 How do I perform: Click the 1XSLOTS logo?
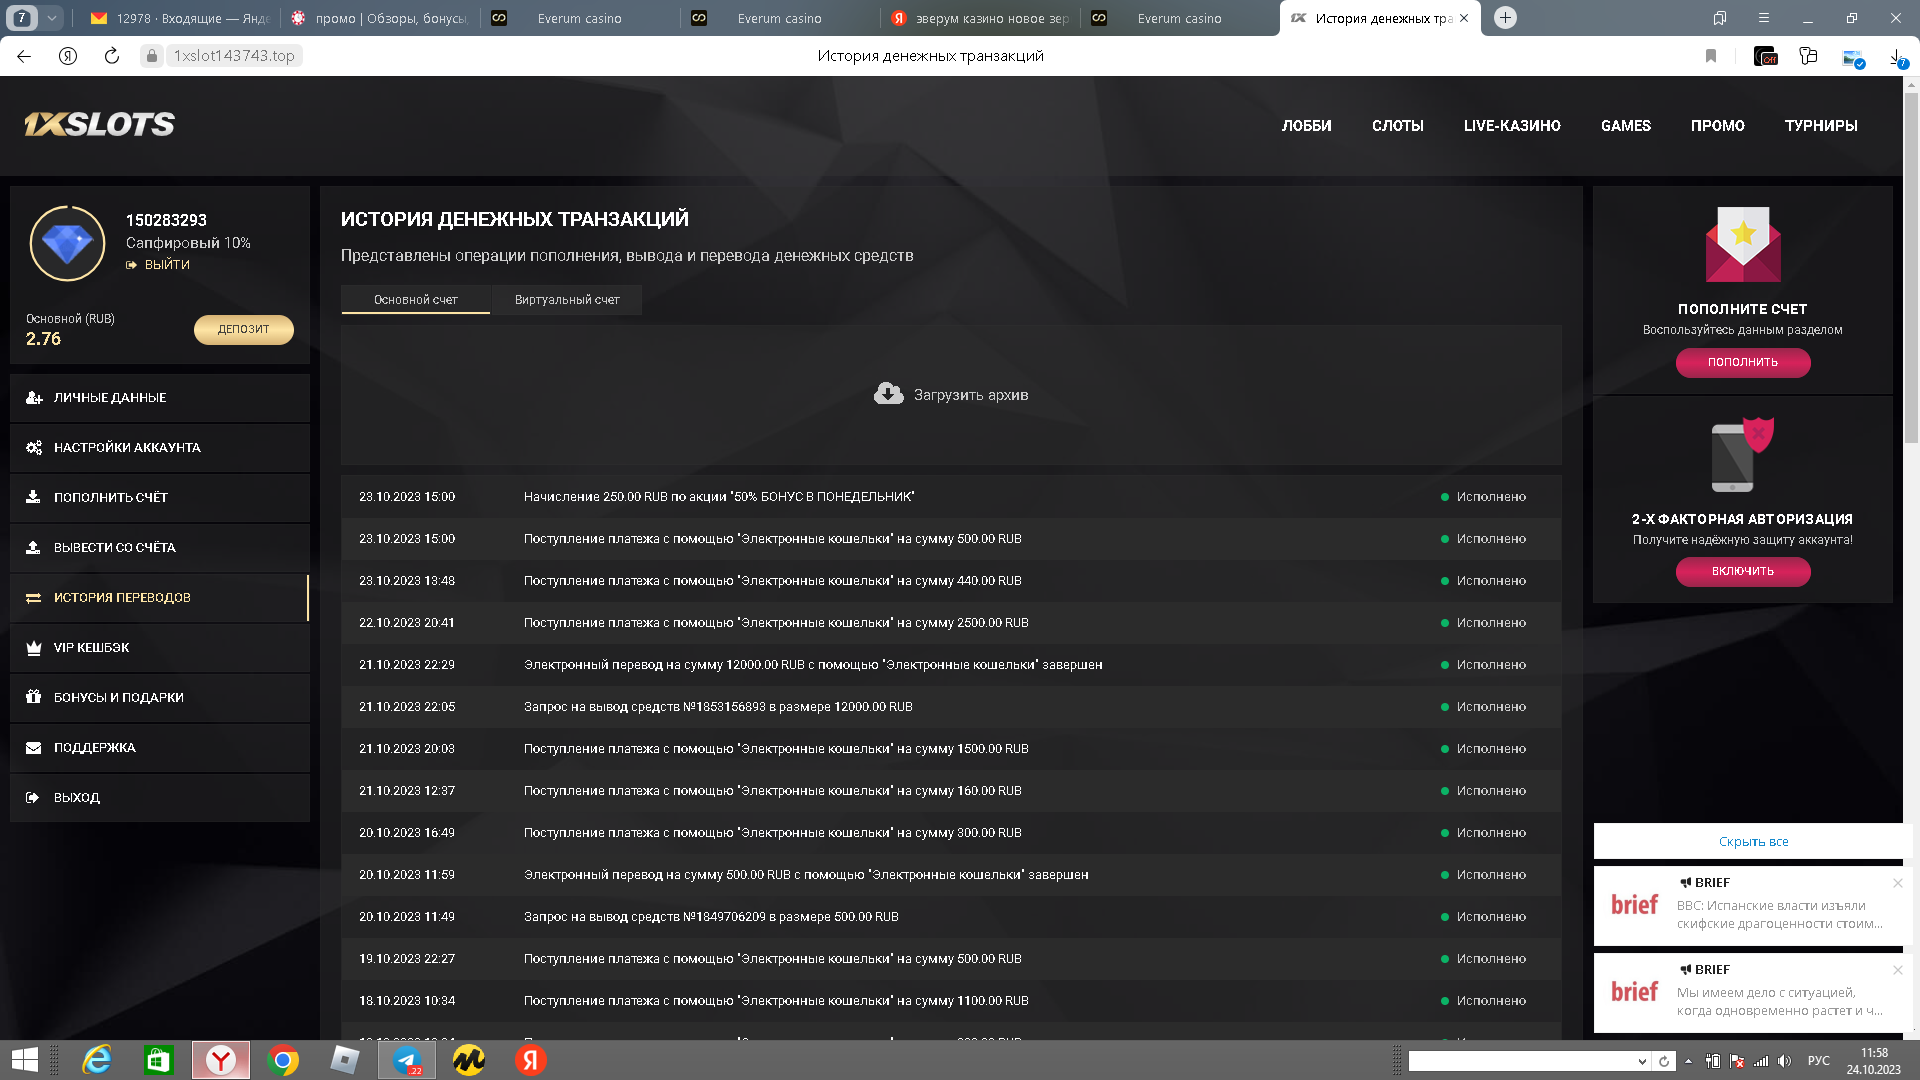[99, 124]
